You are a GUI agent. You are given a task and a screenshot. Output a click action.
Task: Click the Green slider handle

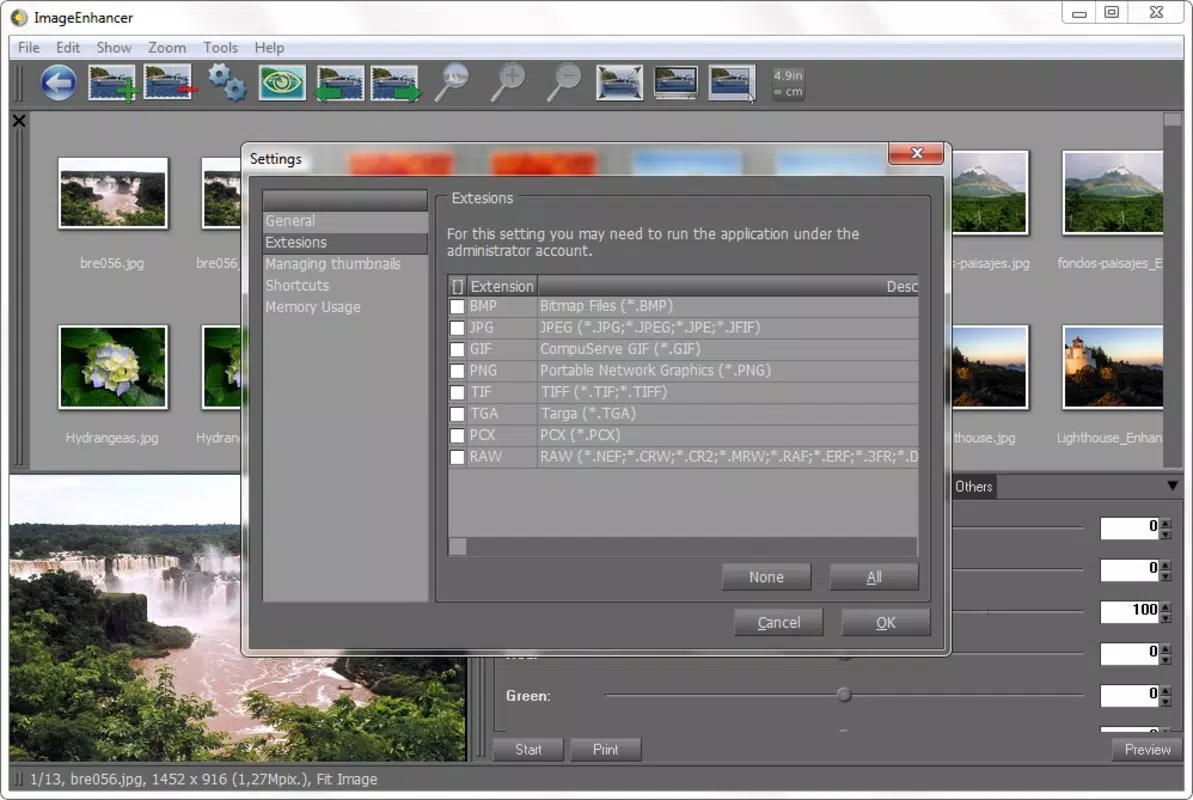point(843,694)
